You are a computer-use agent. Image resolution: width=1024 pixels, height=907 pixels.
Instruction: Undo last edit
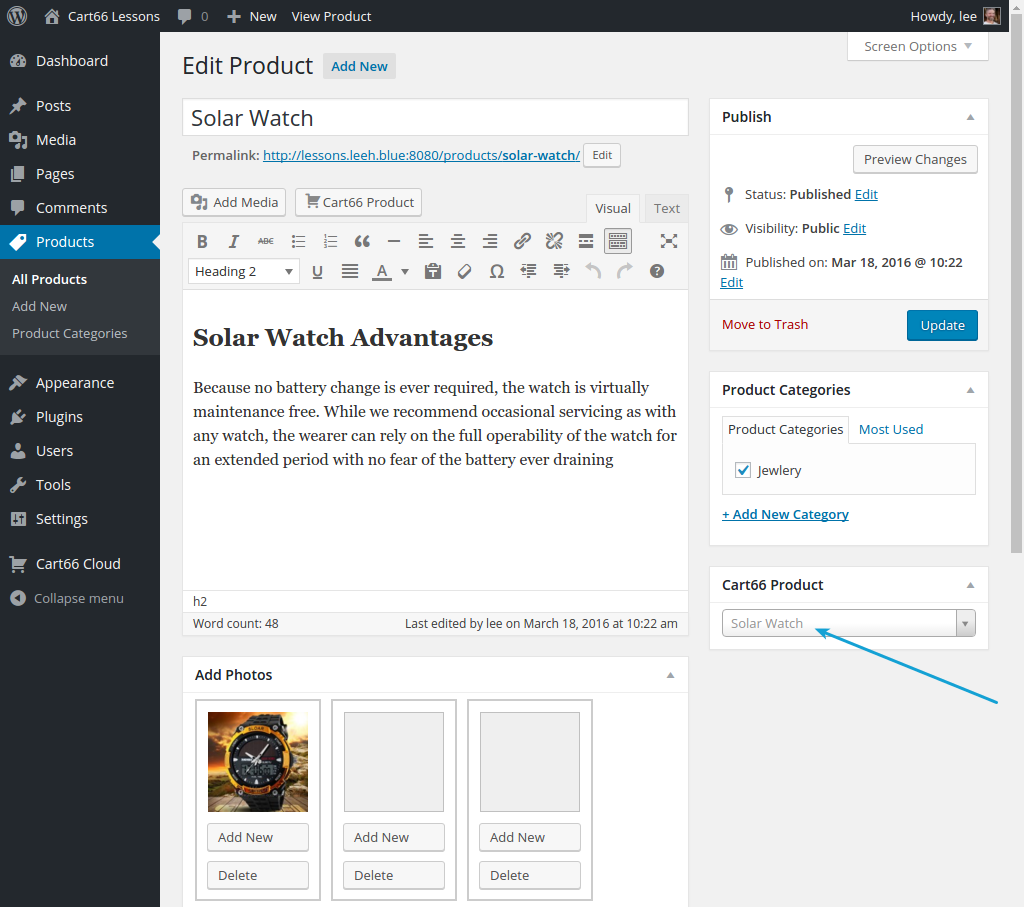tap(592, 272)
